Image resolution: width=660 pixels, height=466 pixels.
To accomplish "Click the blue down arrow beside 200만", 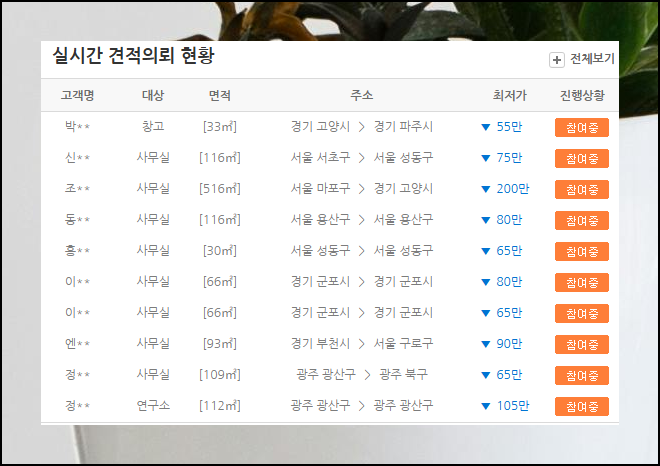I will tap(485, 189).
